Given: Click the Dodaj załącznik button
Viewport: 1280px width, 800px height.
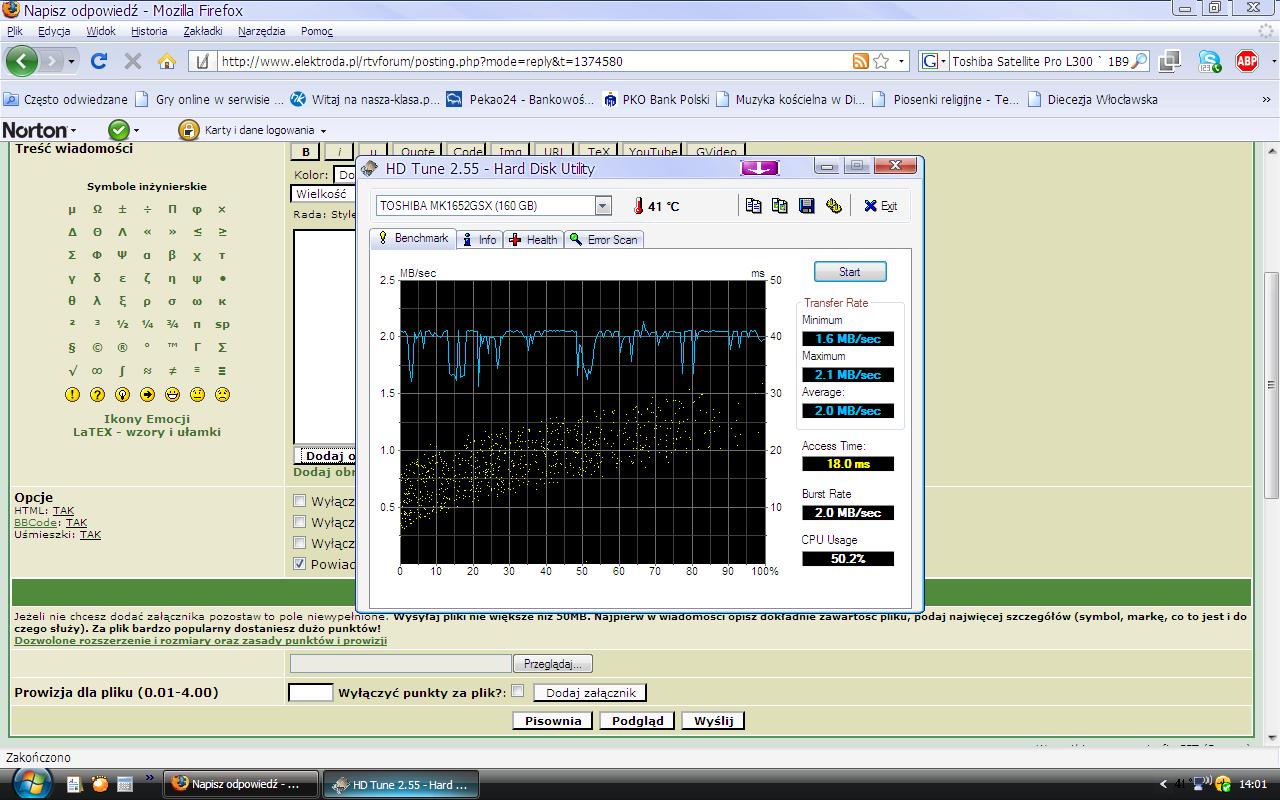Looking at the screenshot, I should pyautogui.click(x=590, y=692).
